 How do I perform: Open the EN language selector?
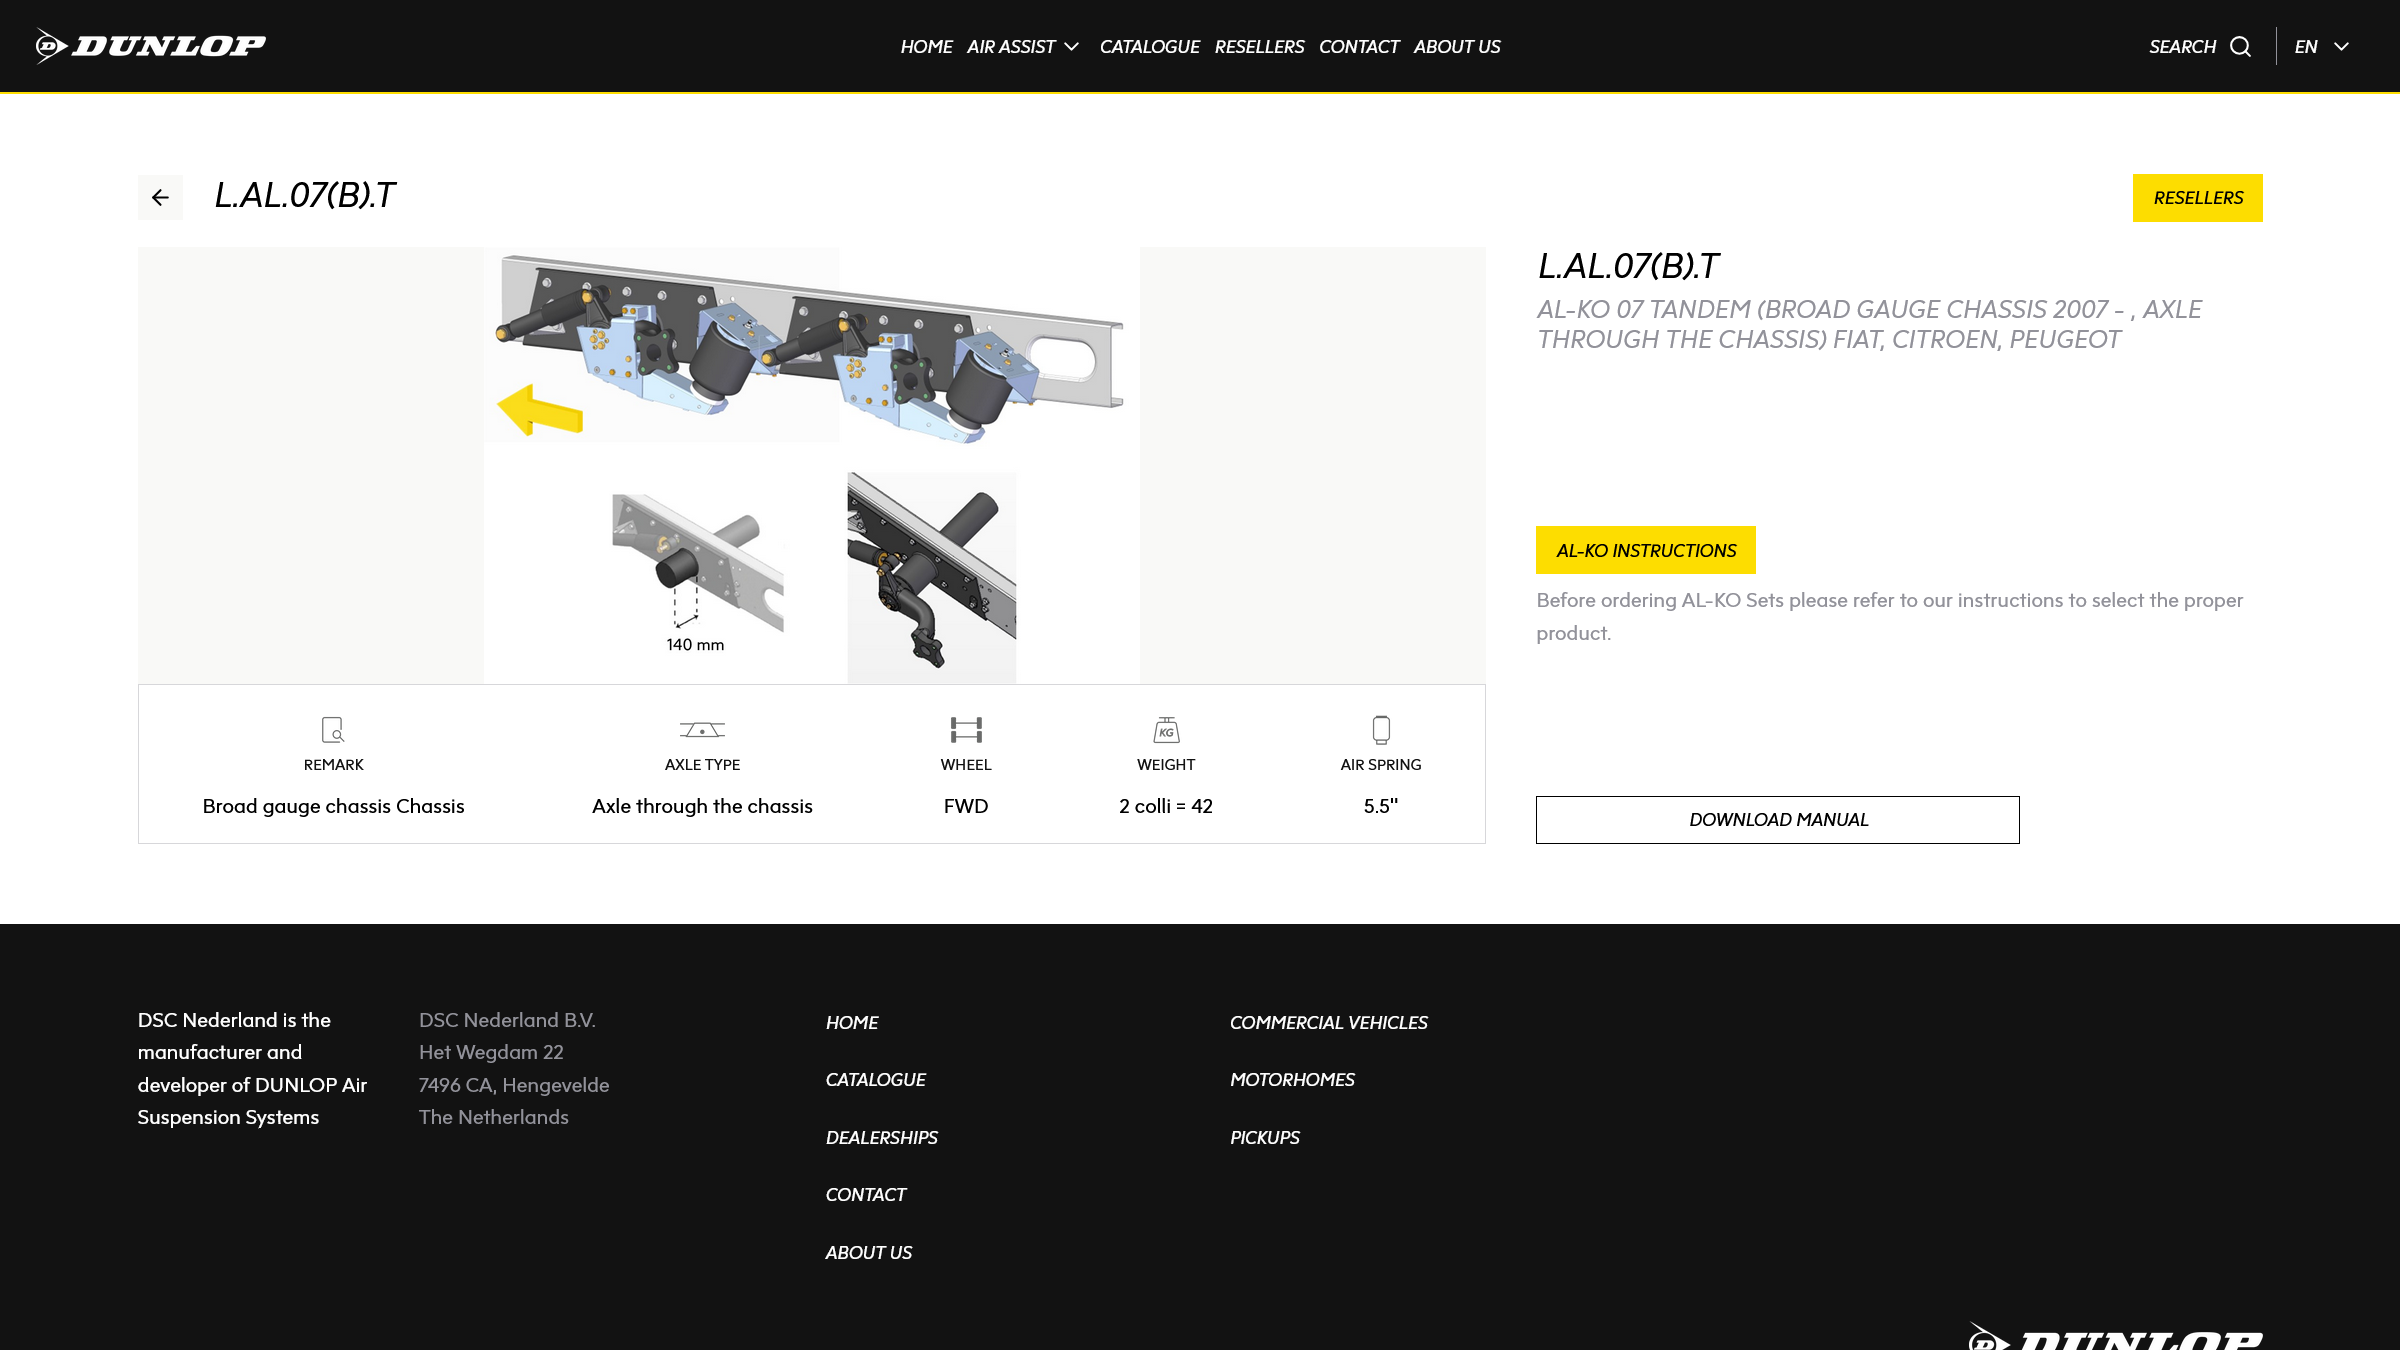2306,47
